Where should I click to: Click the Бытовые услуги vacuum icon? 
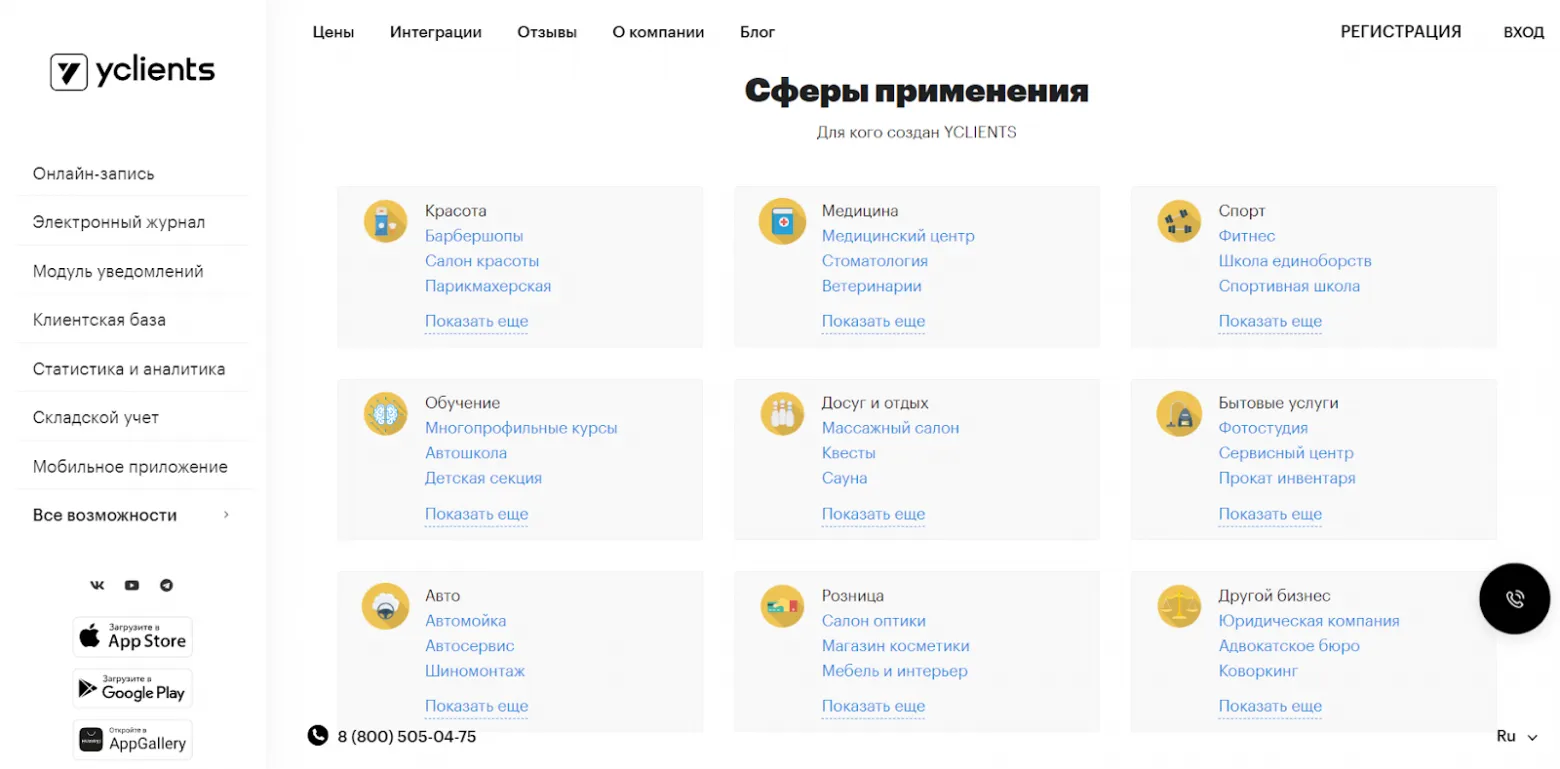(x=1179, y=413)
